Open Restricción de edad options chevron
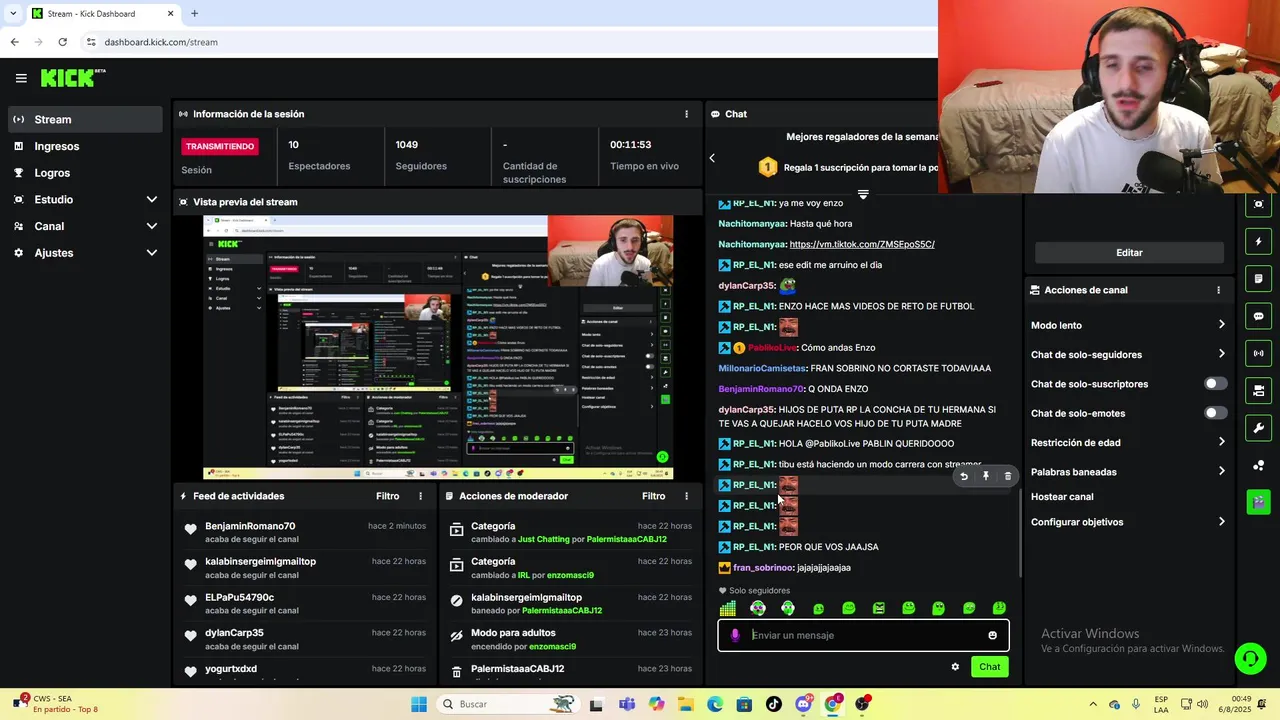This screenshot has height=720, width=1280. (1221, 442)
